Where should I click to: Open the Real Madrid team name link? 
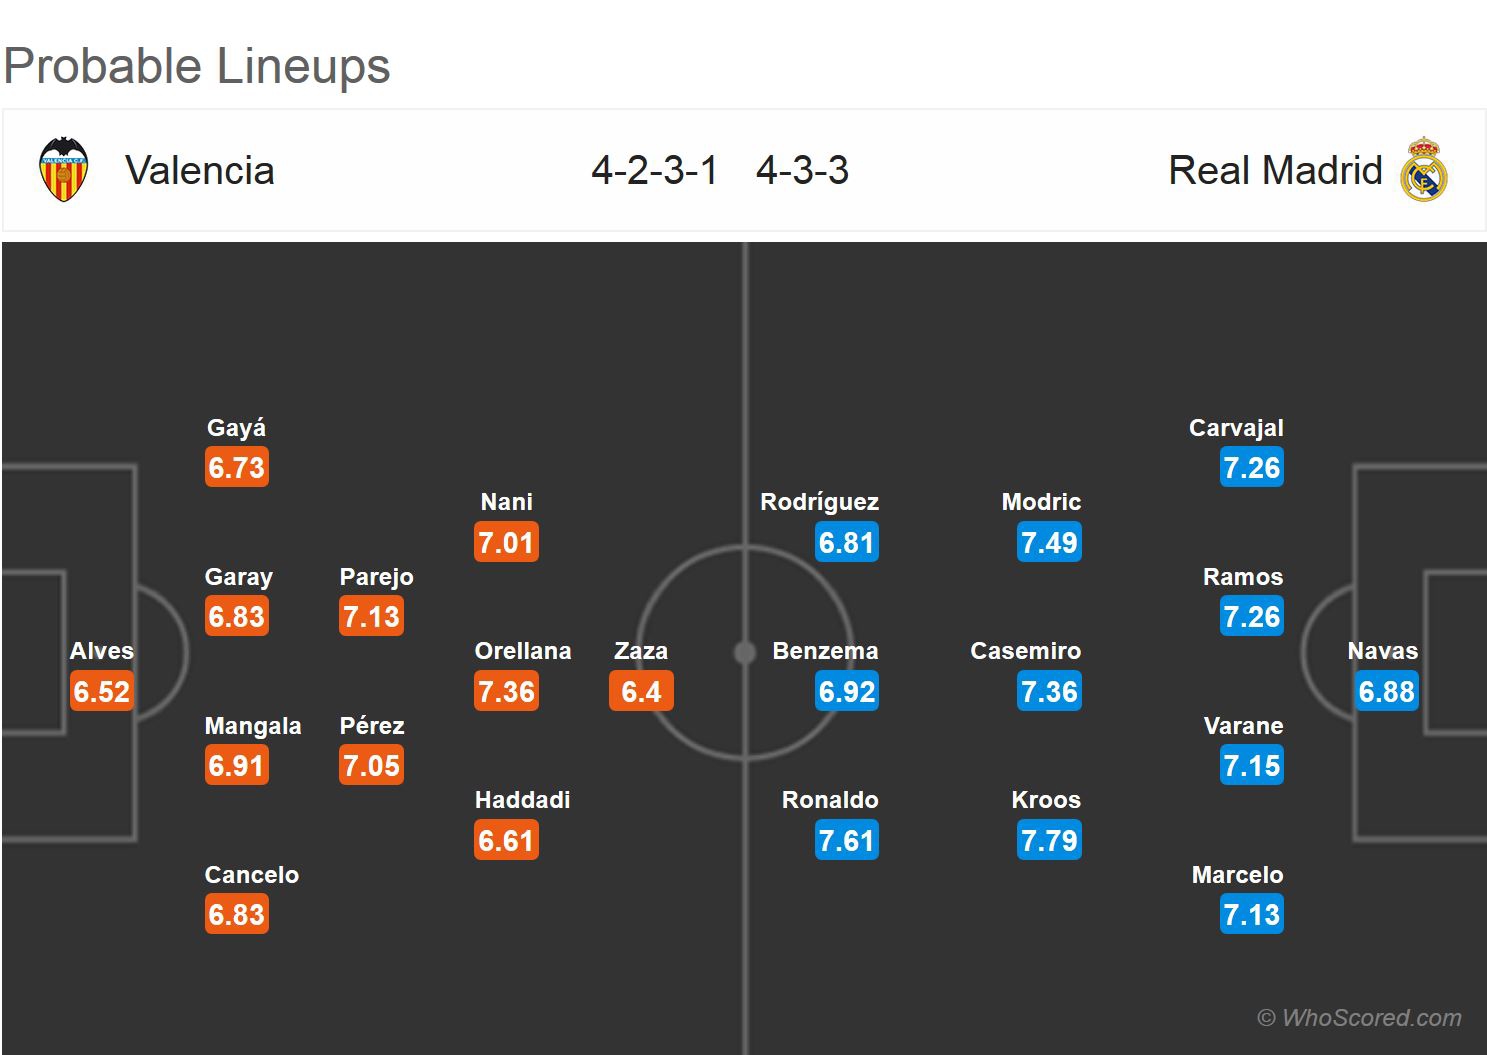1275,171
